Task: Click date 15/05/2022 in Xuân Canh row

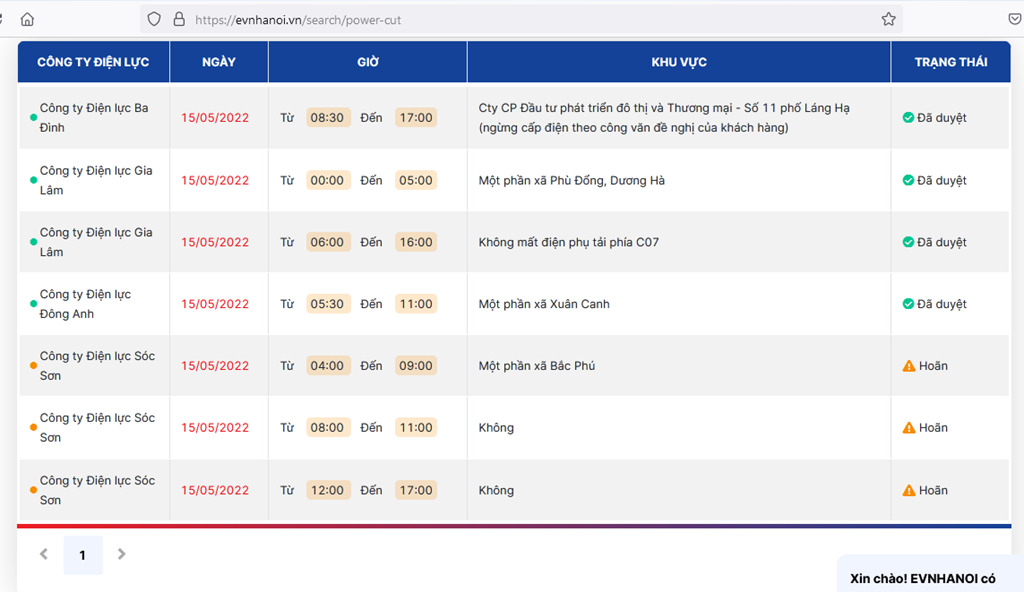Action: (215, 304)
